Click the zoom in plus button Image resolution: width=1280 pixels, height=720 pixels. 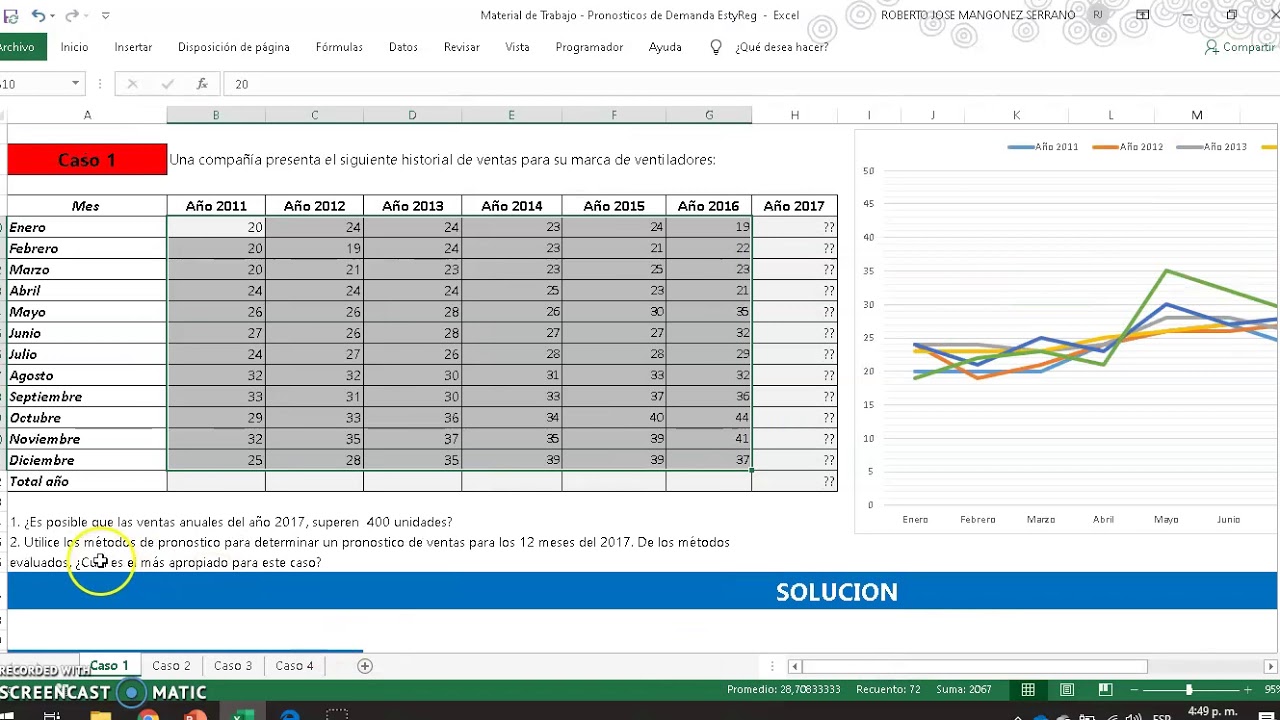(1248, 690)
